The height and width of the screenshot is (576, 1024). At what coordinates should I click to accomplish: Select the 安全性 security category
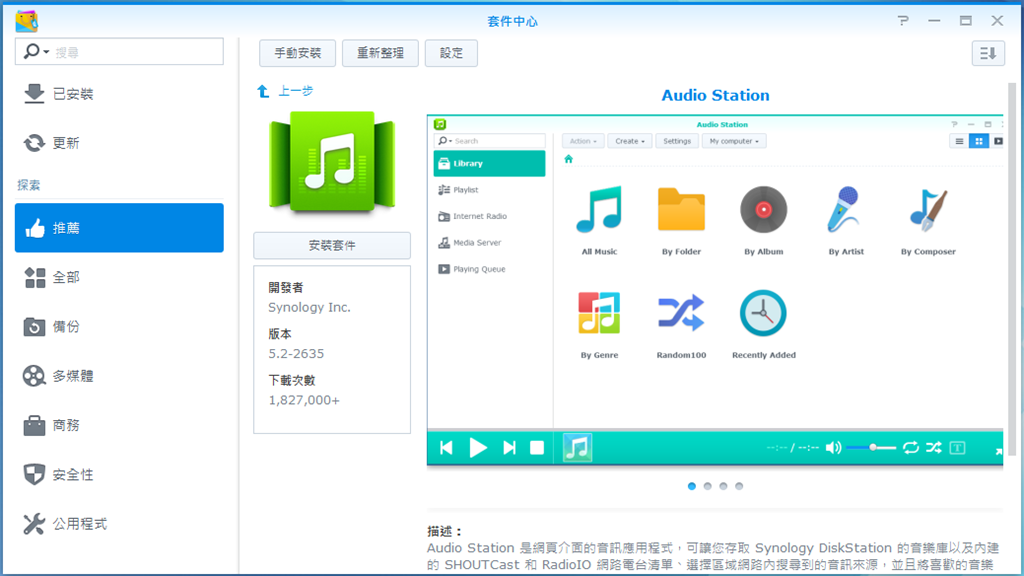[x=120, y=475]
